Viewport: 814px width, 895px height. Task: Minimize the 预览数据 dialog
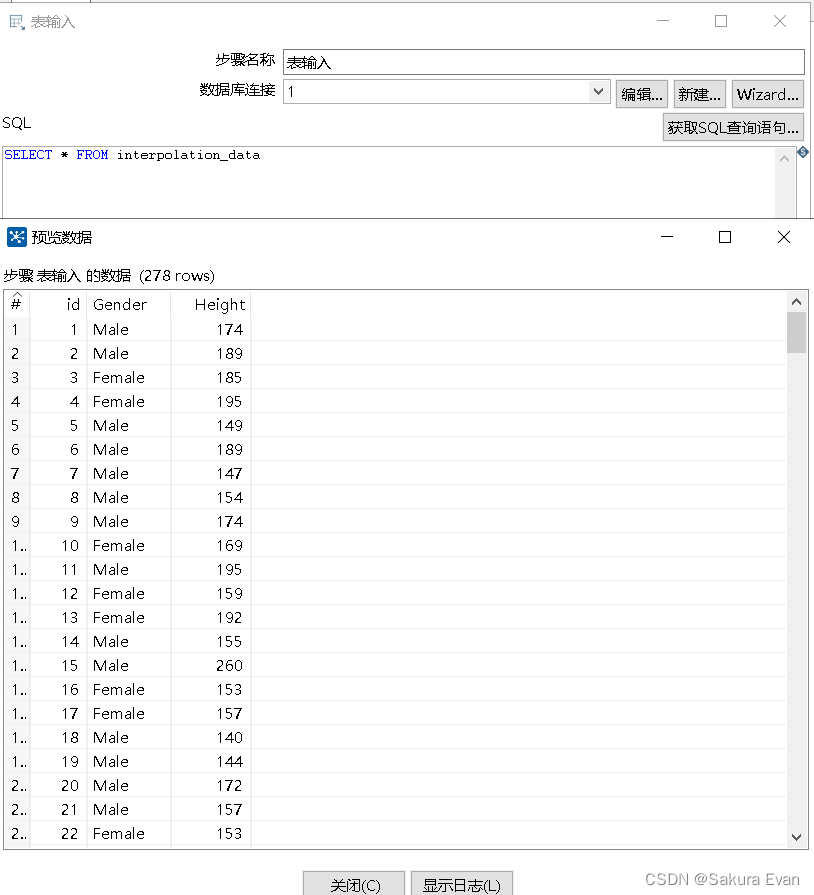(667, 237)
